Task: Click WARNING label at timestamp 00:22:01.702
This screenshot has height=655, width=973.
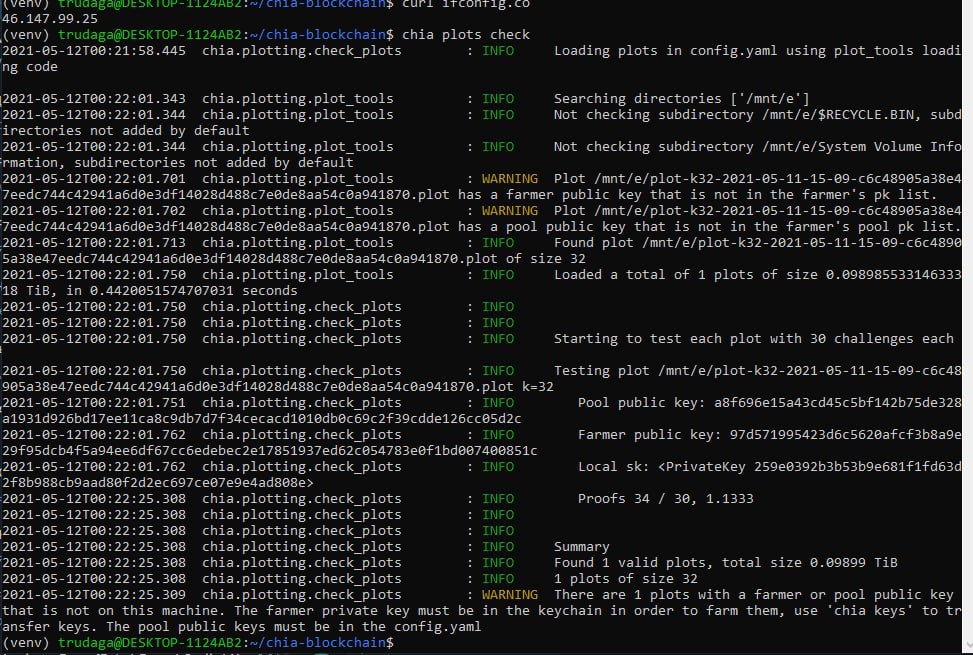Action: pos(509,211)
